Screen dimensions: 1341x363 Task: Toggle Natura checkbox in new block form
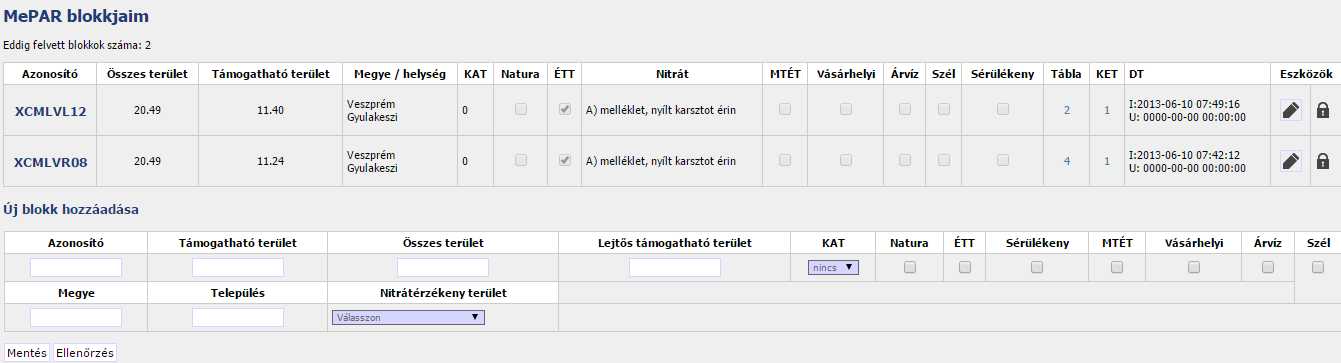click(x=910, y=267)
